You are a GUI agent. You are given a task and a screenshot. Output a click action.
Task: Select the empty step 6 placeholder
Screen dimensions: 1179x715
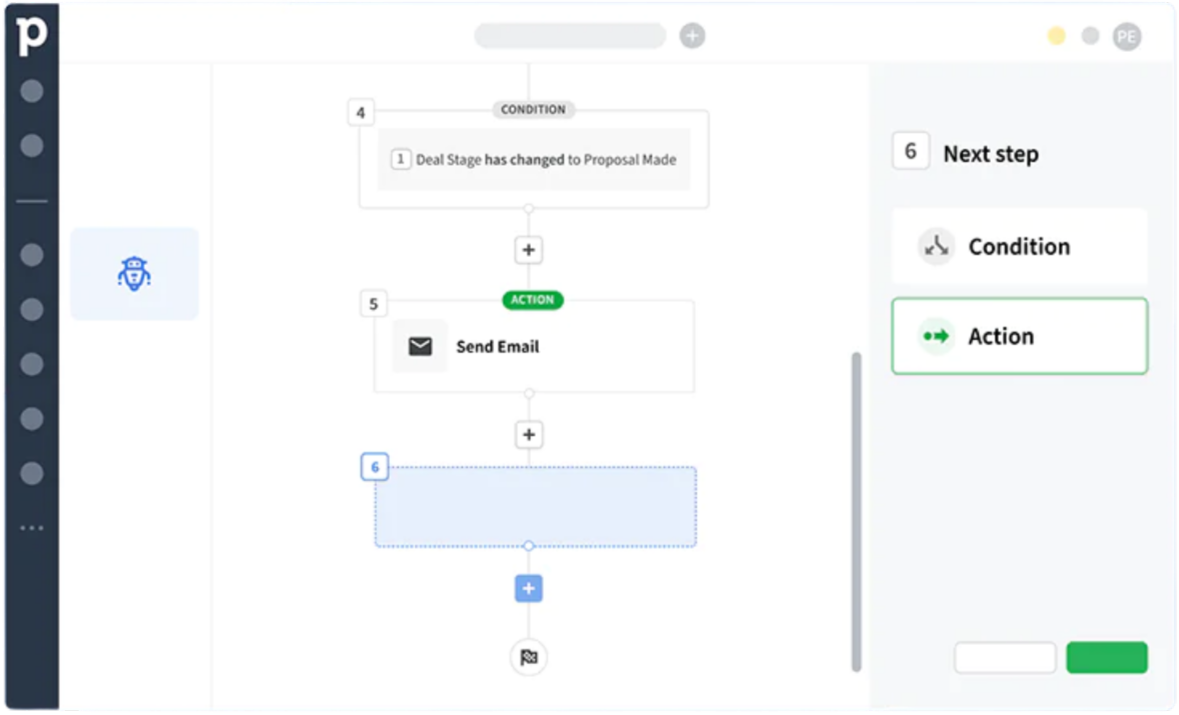click(x=535, y=507)
